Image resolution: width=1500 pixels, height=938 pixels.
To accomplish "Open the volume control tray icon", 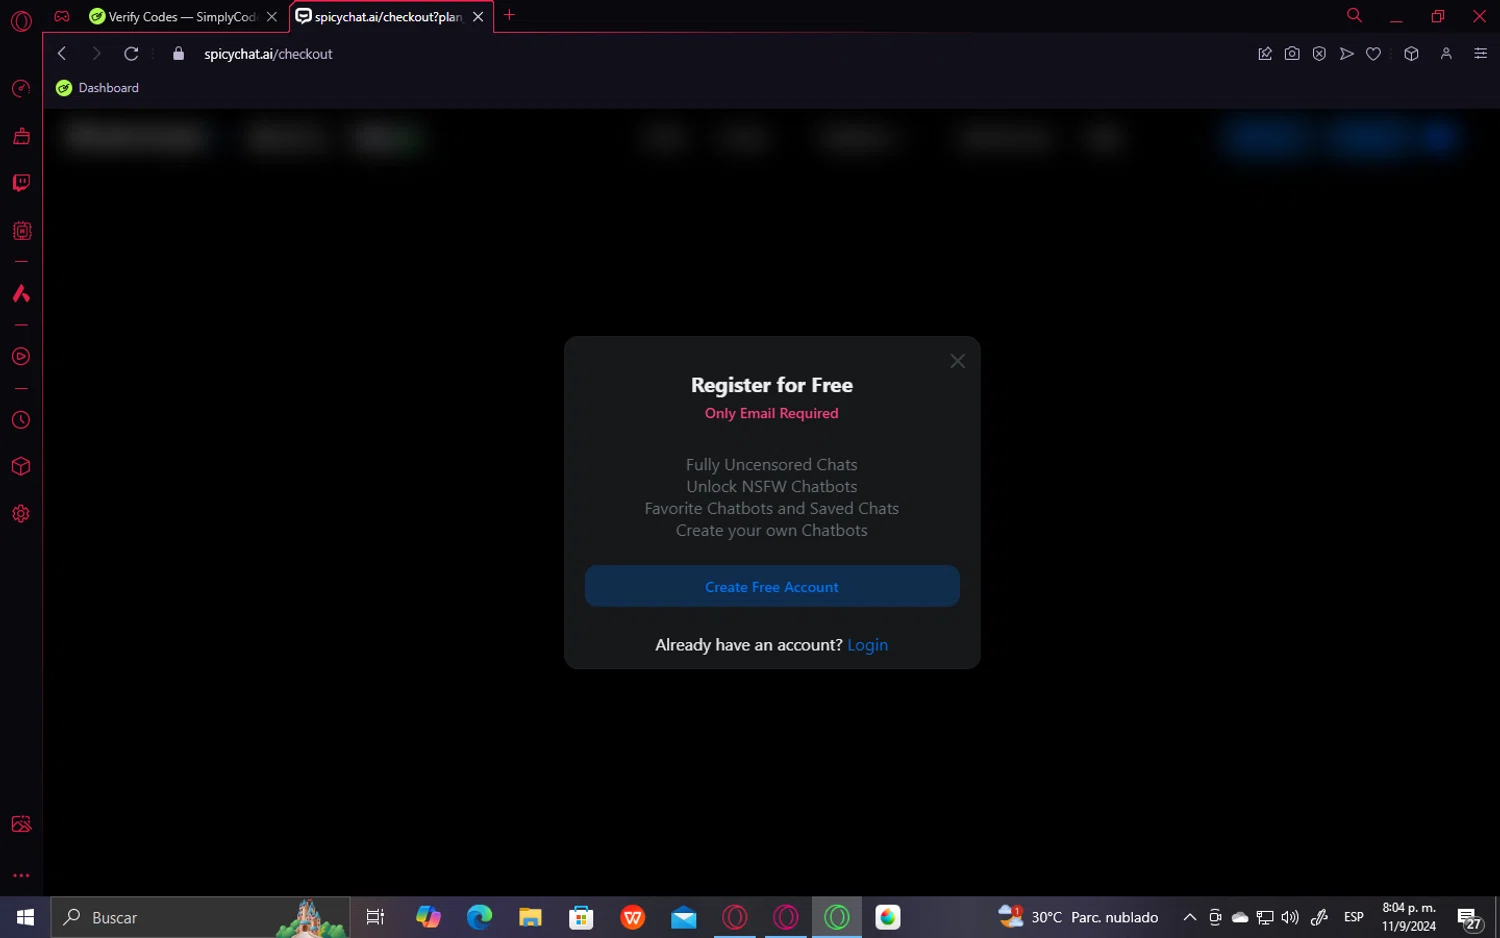I will pos(1290,917).
